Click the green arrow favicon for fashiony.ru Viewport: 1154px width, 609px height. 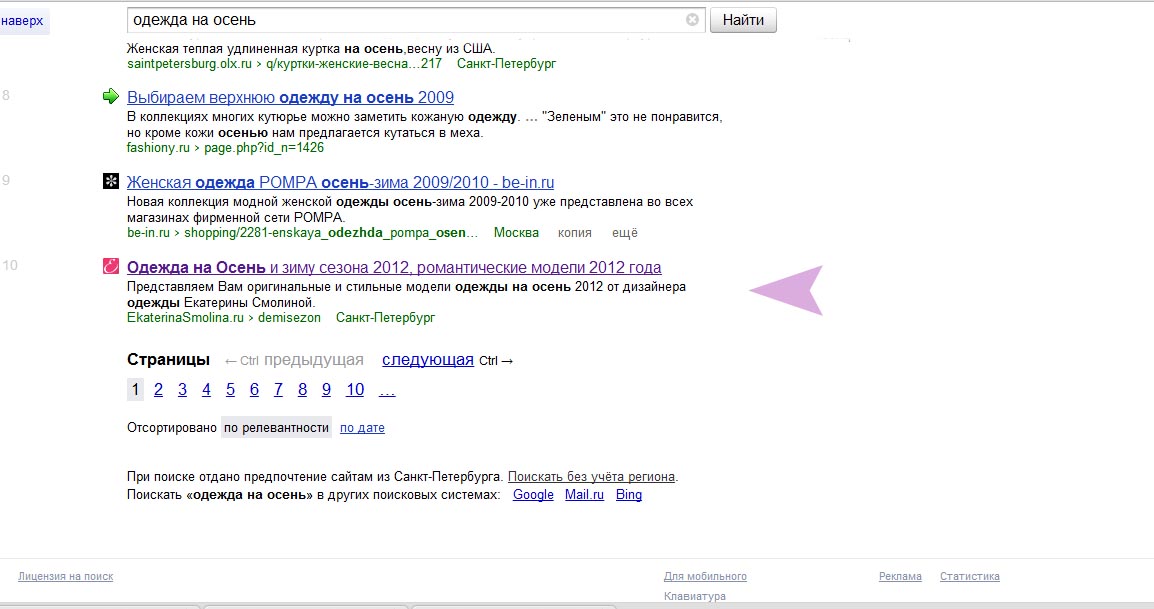point(110,96)
